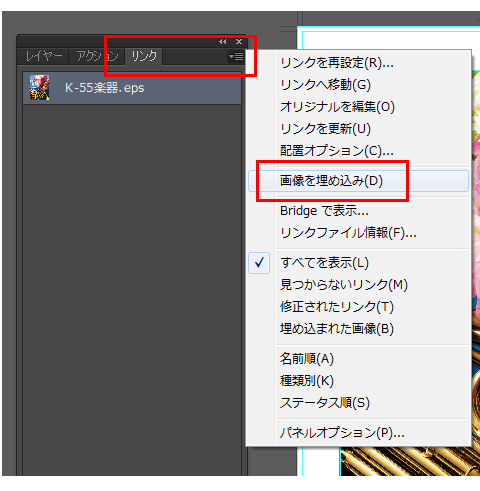Switch to the アクション tab

pos(97,56)
